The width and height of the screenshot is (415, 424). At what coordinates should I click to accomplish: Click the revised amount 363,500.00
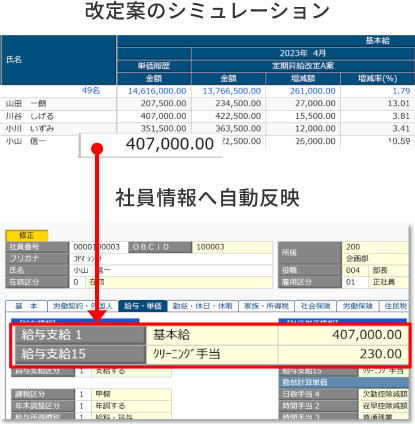point(238,128)
